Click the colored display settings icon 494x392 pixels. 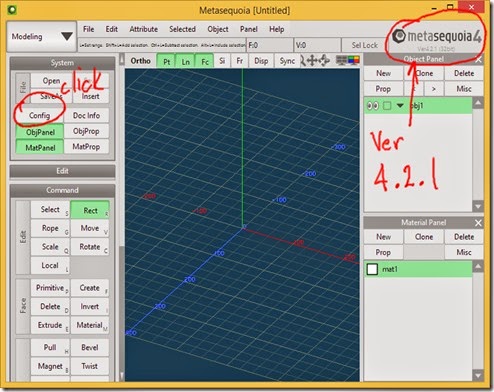pyautogui.click(x=354, y=60)
